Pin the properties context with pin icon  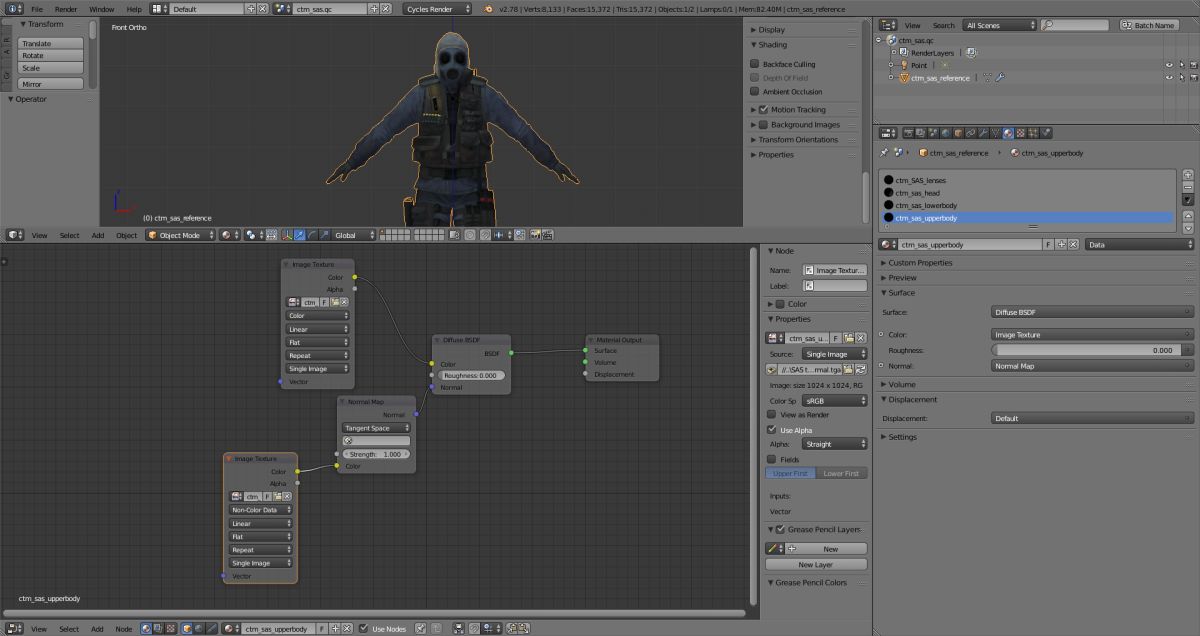pyautogui.click(x=884, y=153)
